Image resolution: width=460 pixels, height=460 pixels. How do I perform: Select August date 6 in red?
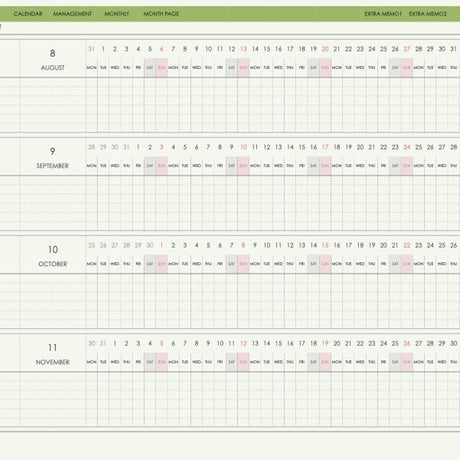pos(162,49)
